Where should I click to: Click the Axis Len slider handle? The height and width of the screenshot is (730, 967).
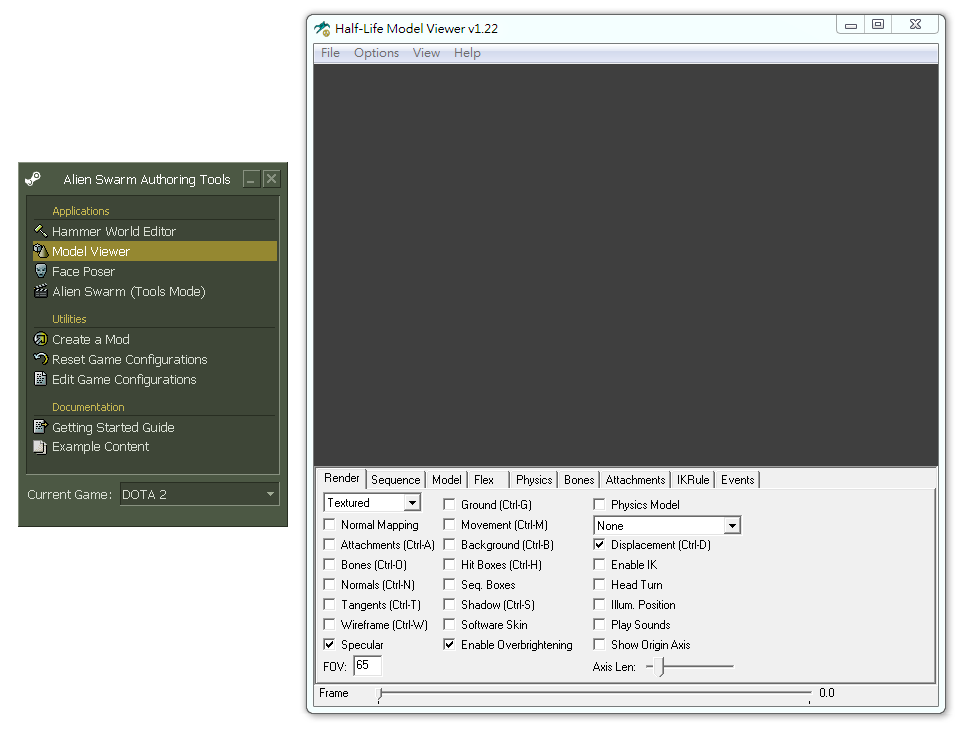660,666
